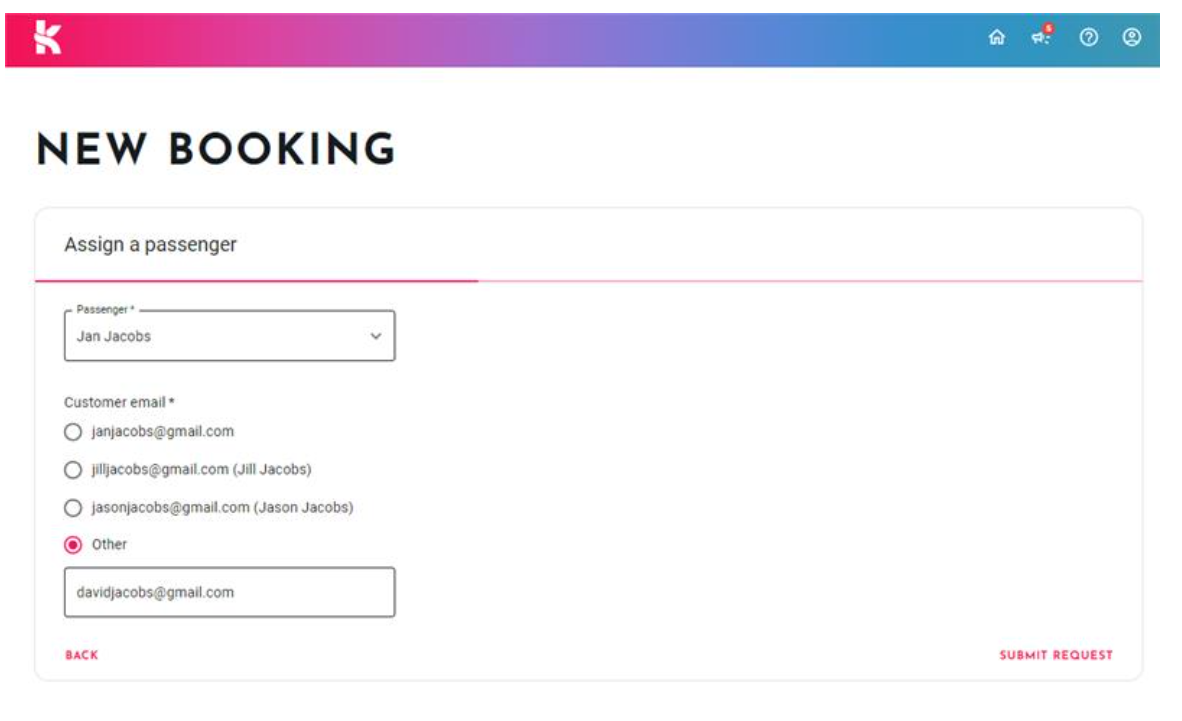
Task: Focus the davidjacobs@gmail.com email input field
Action: coord(229,592)
